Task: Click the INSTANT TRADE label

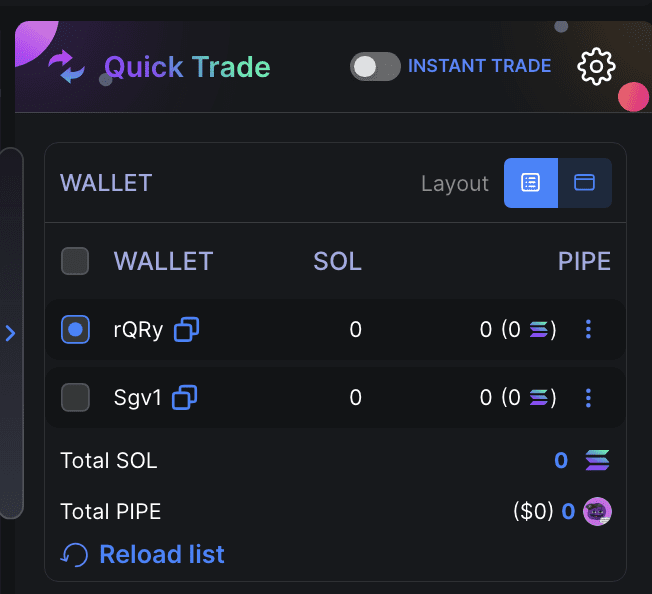Action: [x=479, y=66]
